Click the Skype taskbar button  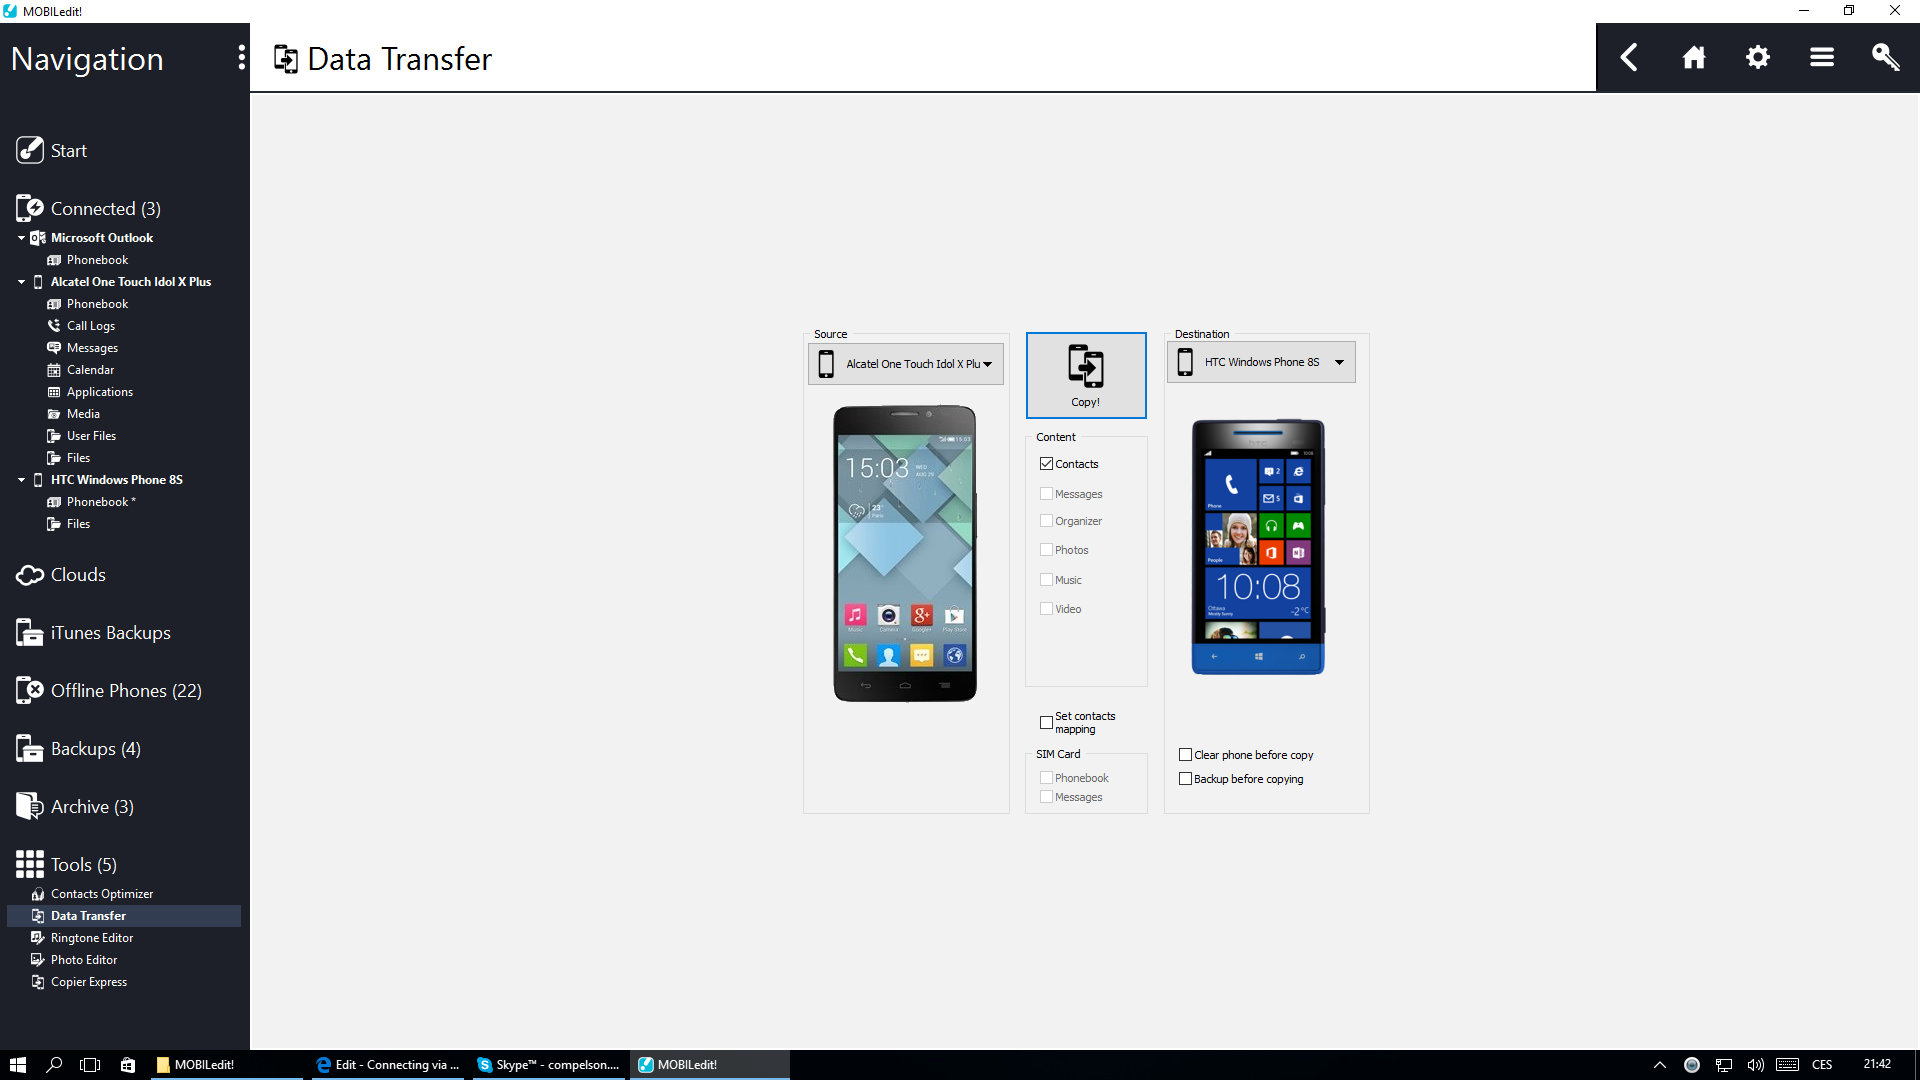pyautogui.click(x=549, y=1065)
